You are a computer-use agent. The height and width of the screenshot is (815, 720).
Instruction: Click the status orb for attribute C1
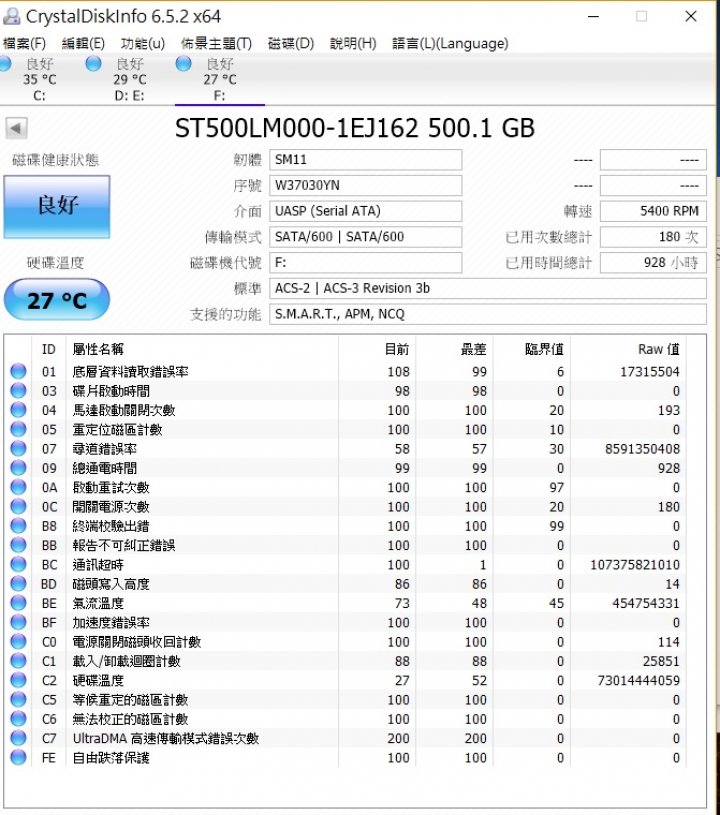18,661
